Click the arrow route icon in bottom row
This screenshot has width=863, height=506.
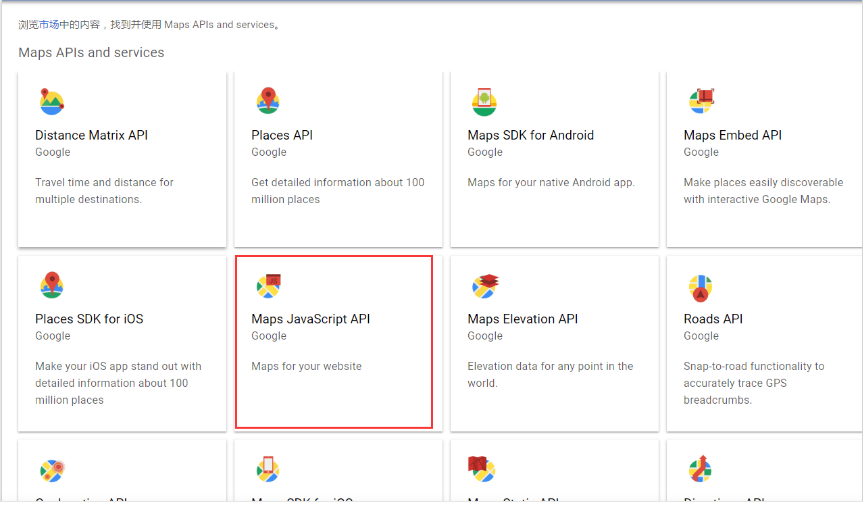tap(700, 468)
